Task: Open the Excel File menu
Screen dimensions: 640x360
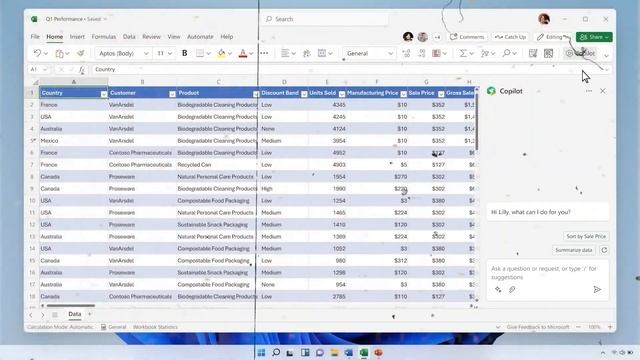Action: tap(35, 36)
